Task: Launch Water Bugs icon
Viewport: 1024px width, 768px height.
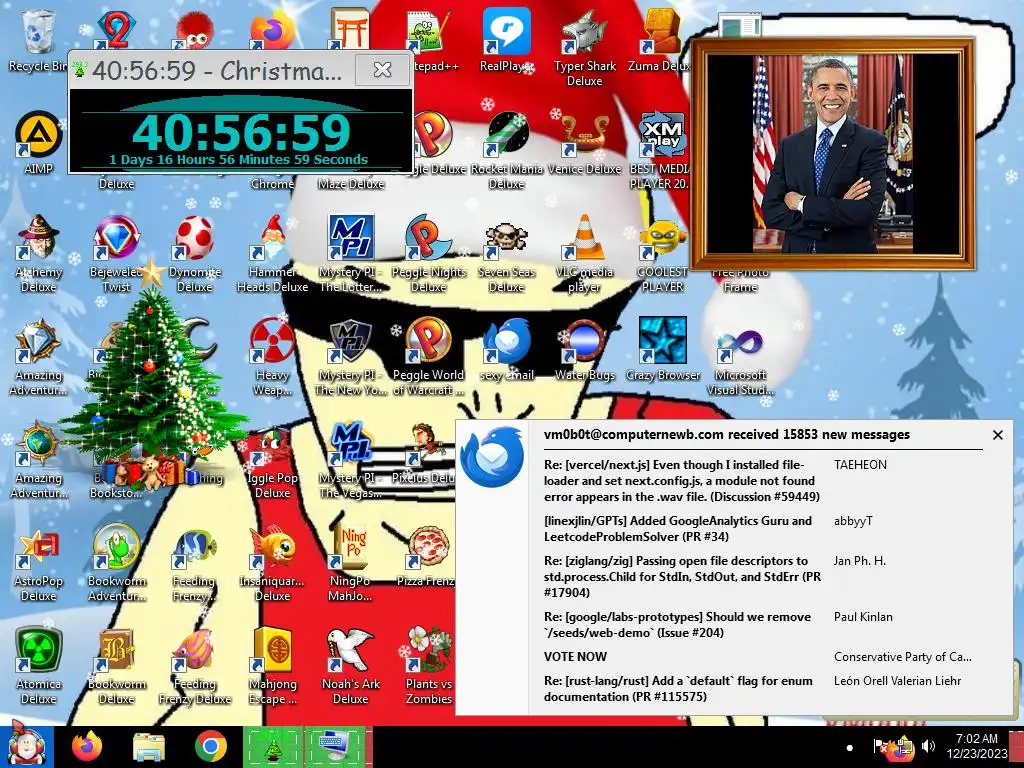Action: [x=584, y=349]
